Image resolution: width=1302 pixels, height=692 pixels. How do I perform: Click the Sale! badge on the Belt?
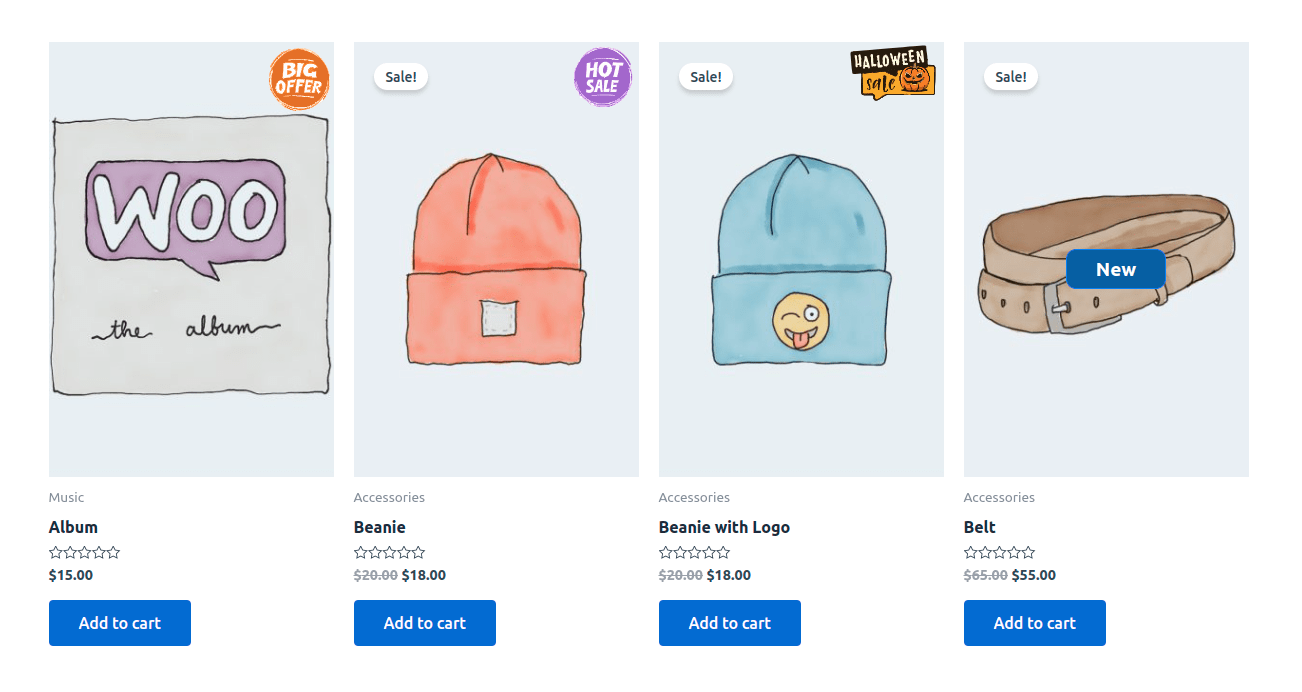(x=1010, y=76)
